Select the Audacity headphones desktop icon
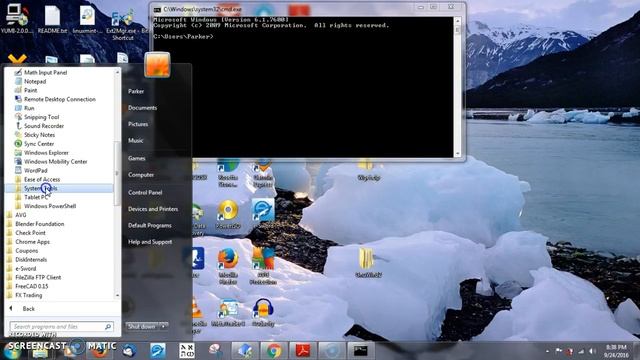Image resolution: width=640 pixels, height=360 pixels. (x=263, y=312)
